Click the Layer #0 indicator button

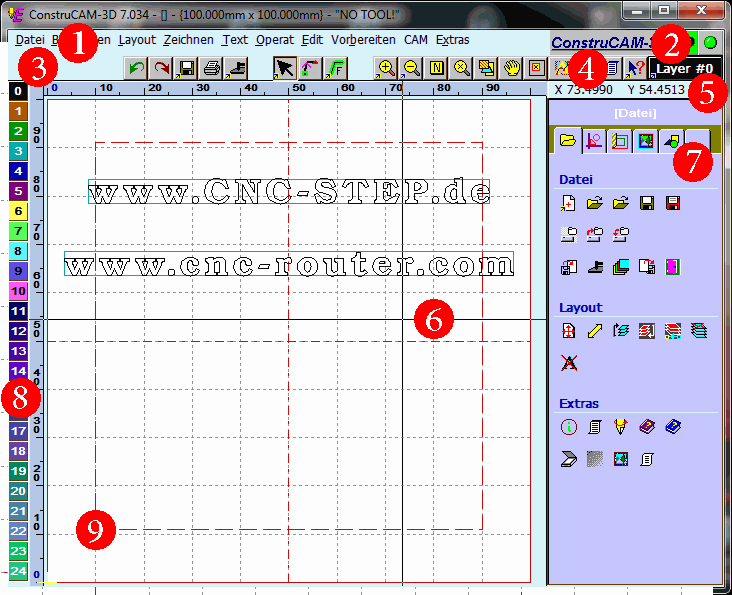coord(686,67)
